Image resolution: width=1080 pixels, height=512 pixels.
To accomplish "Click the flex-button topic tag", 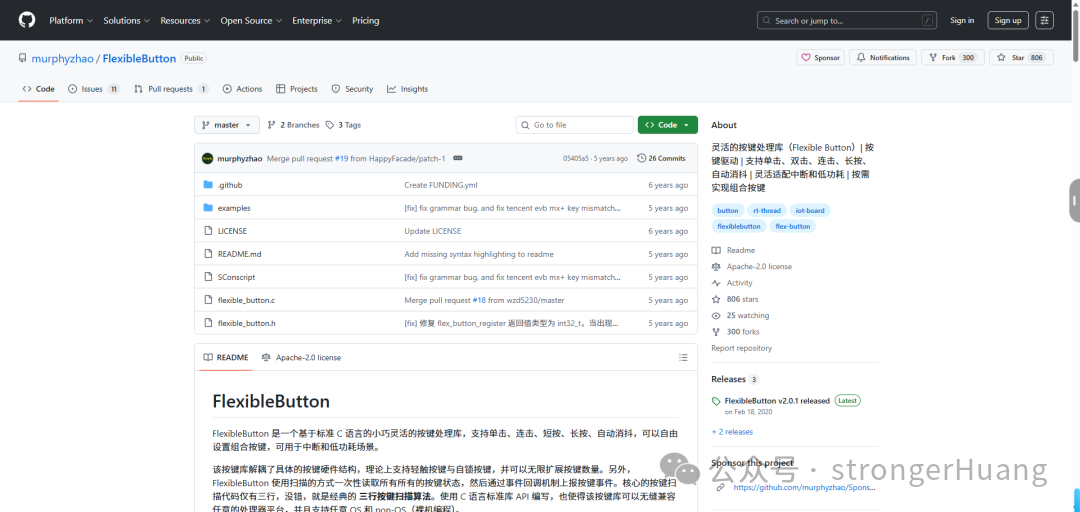I will click(x=793, y=226).
